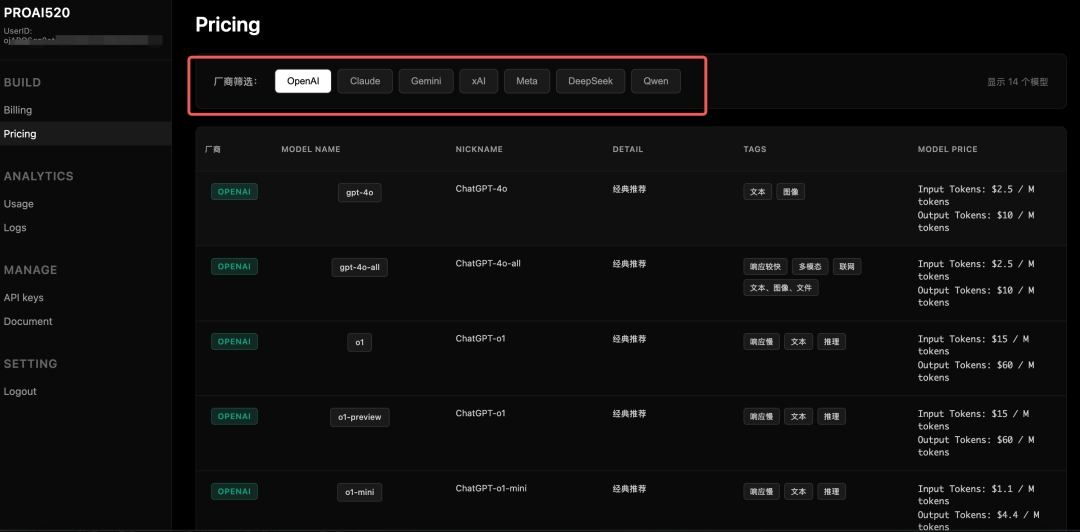Click the ChatGPT-o1-mini nickname
The height and width of the screenshot is (532, 1080).
tap(491, 489)
